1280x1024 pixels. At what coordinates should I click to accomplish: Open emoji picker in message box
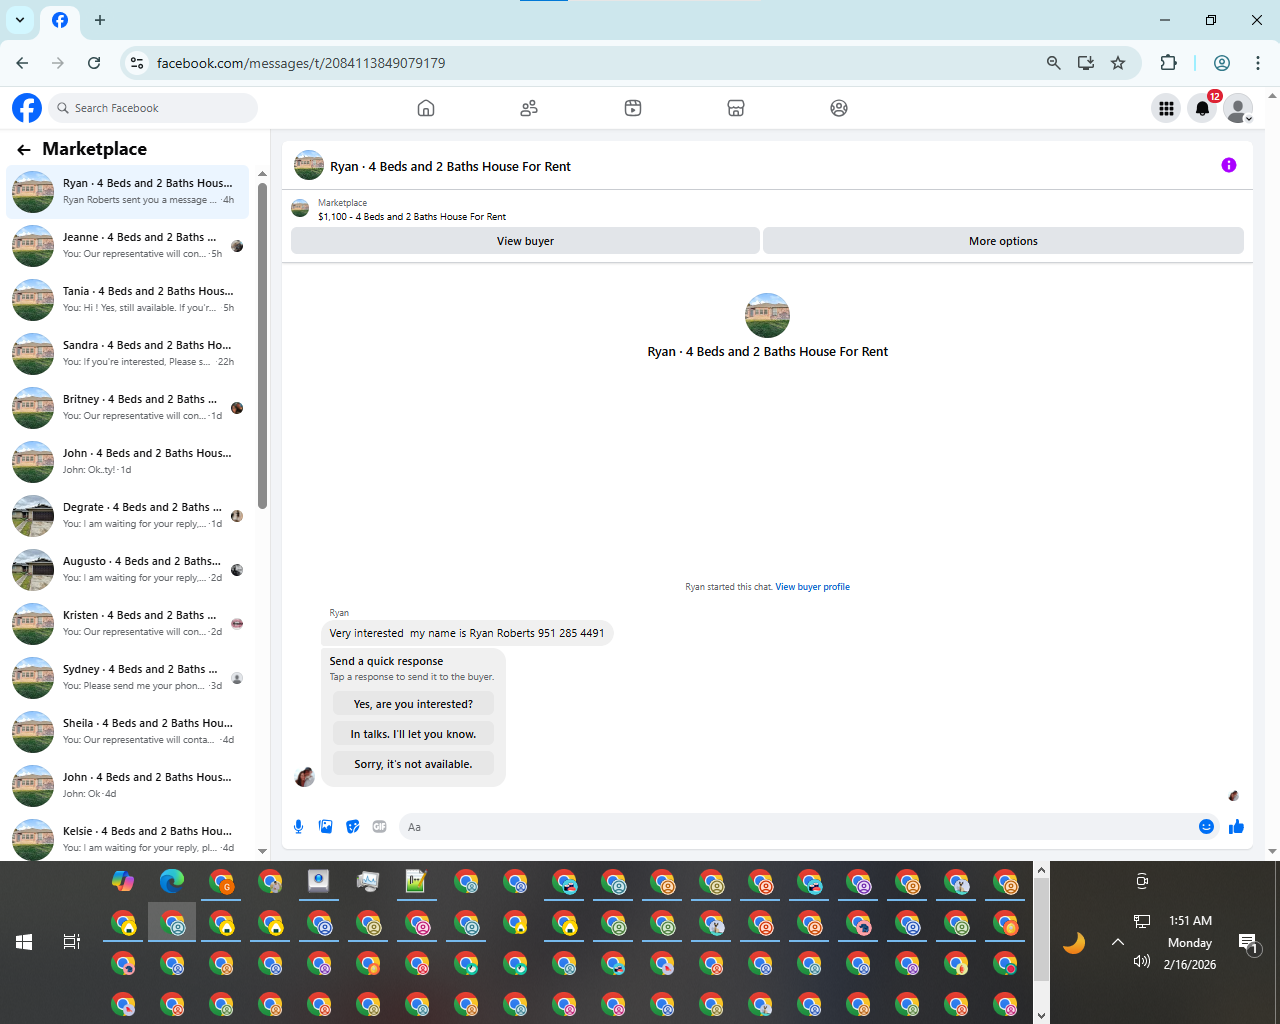coord(1206,826)
